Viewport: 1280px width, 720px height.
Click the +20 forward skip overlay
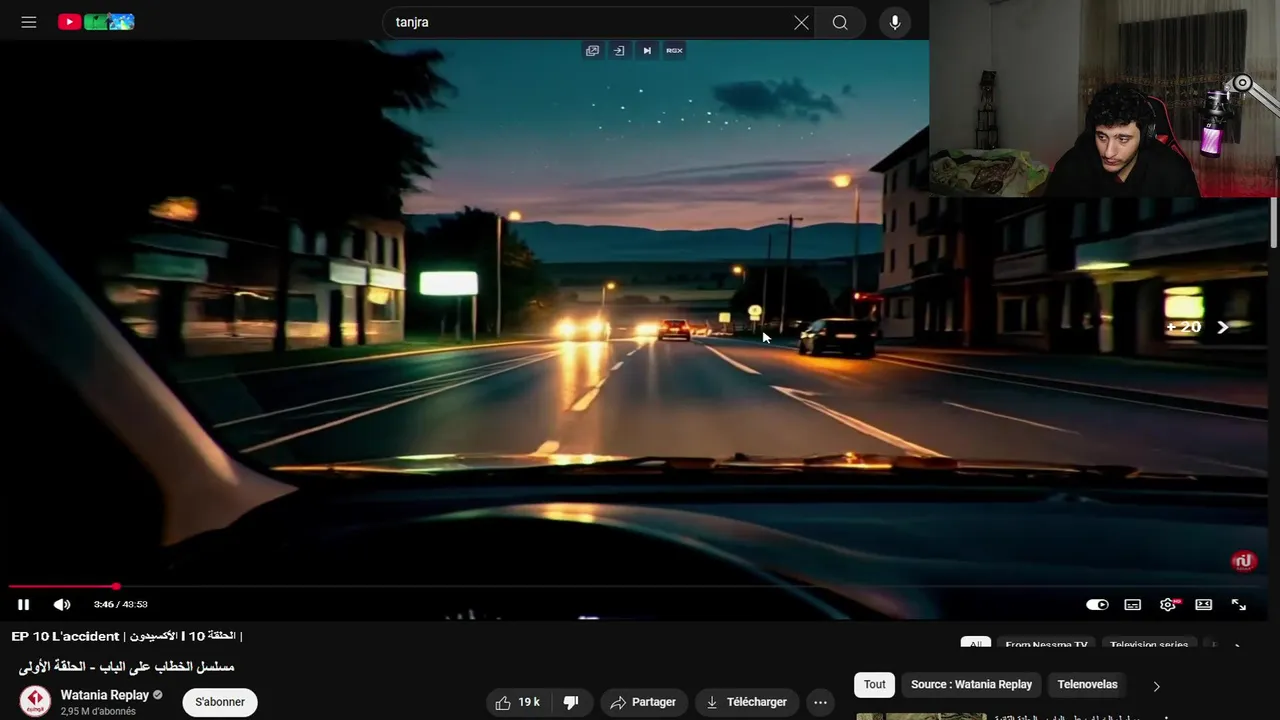(1183, 327)
